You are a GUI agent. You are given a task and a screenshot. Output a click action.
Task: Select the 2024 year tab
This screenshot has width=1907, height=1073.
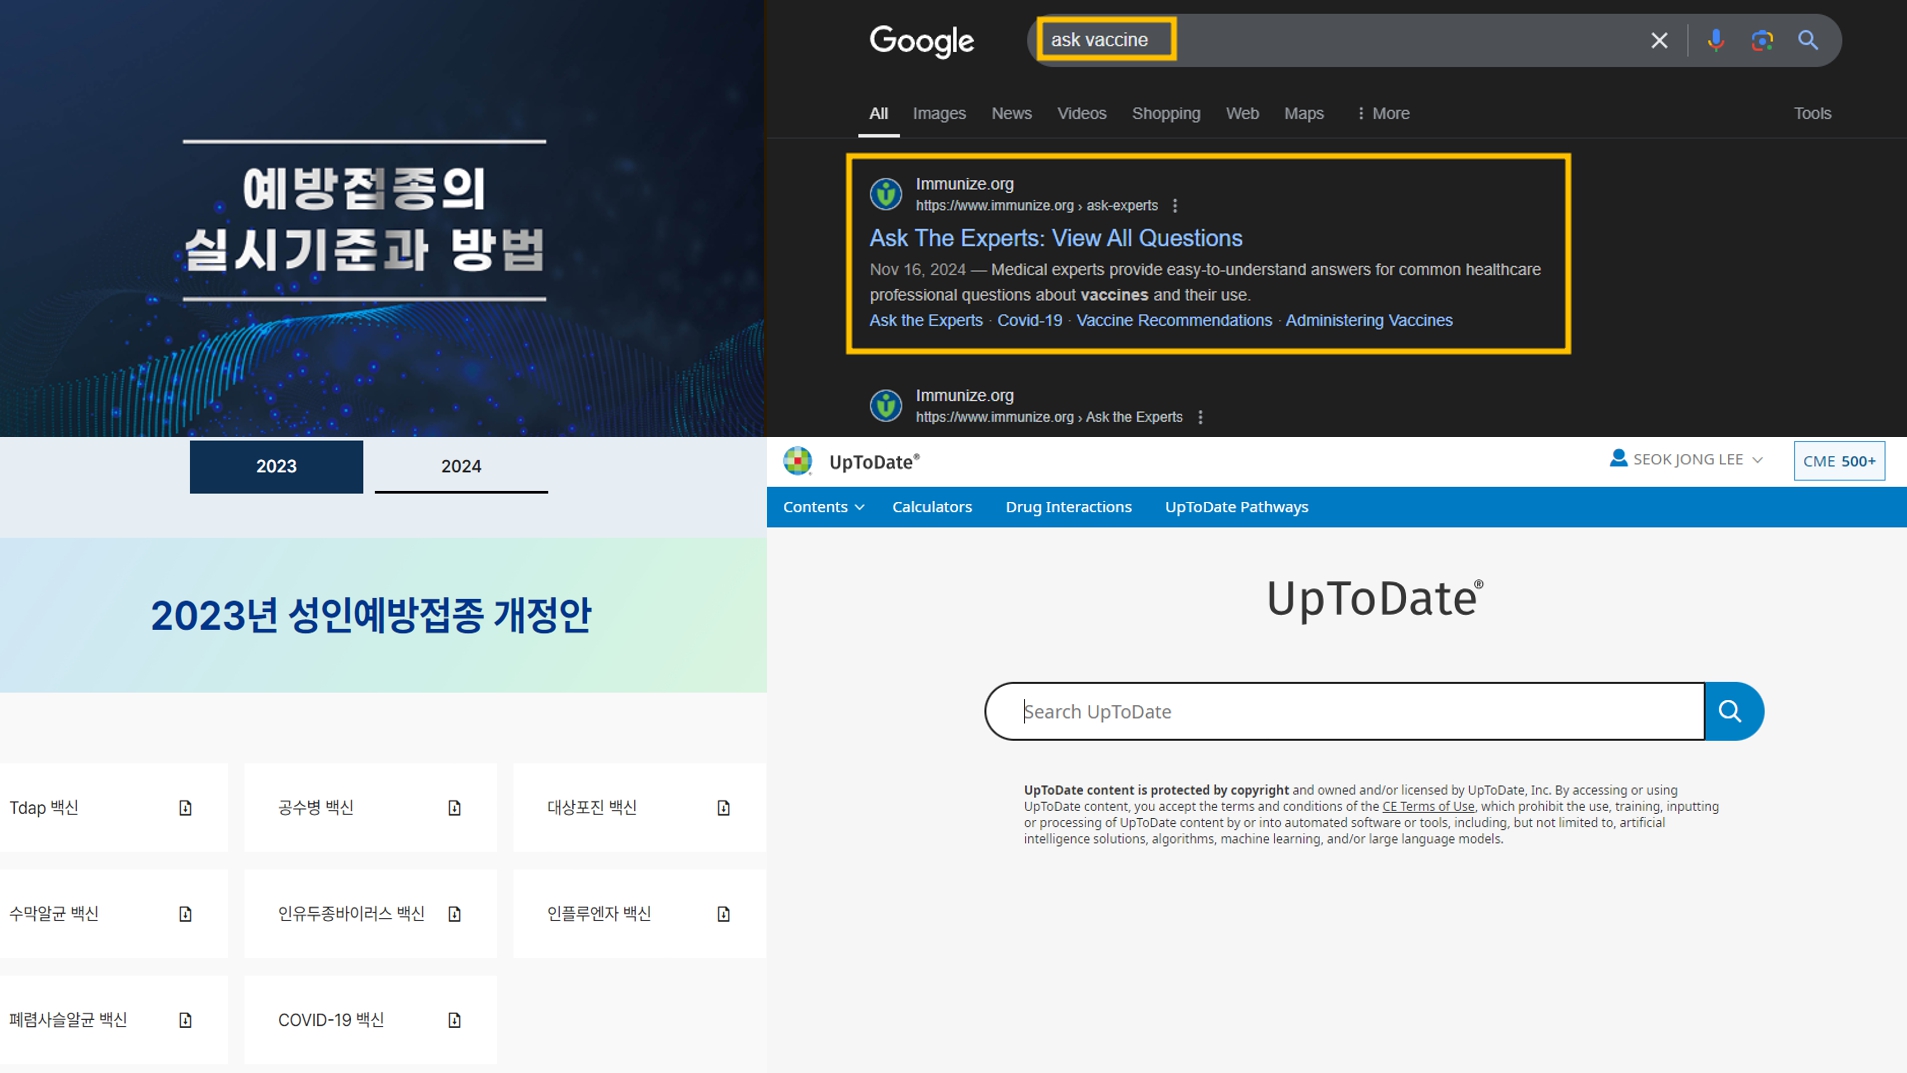point(461,466)
